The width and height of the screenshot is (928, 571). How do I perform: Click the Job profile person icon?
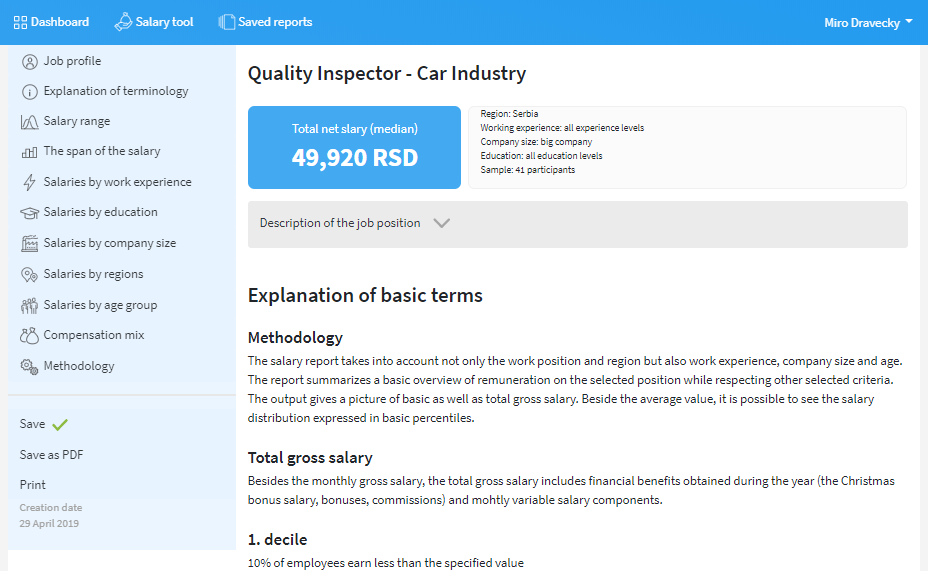click(x=30, y=62)
